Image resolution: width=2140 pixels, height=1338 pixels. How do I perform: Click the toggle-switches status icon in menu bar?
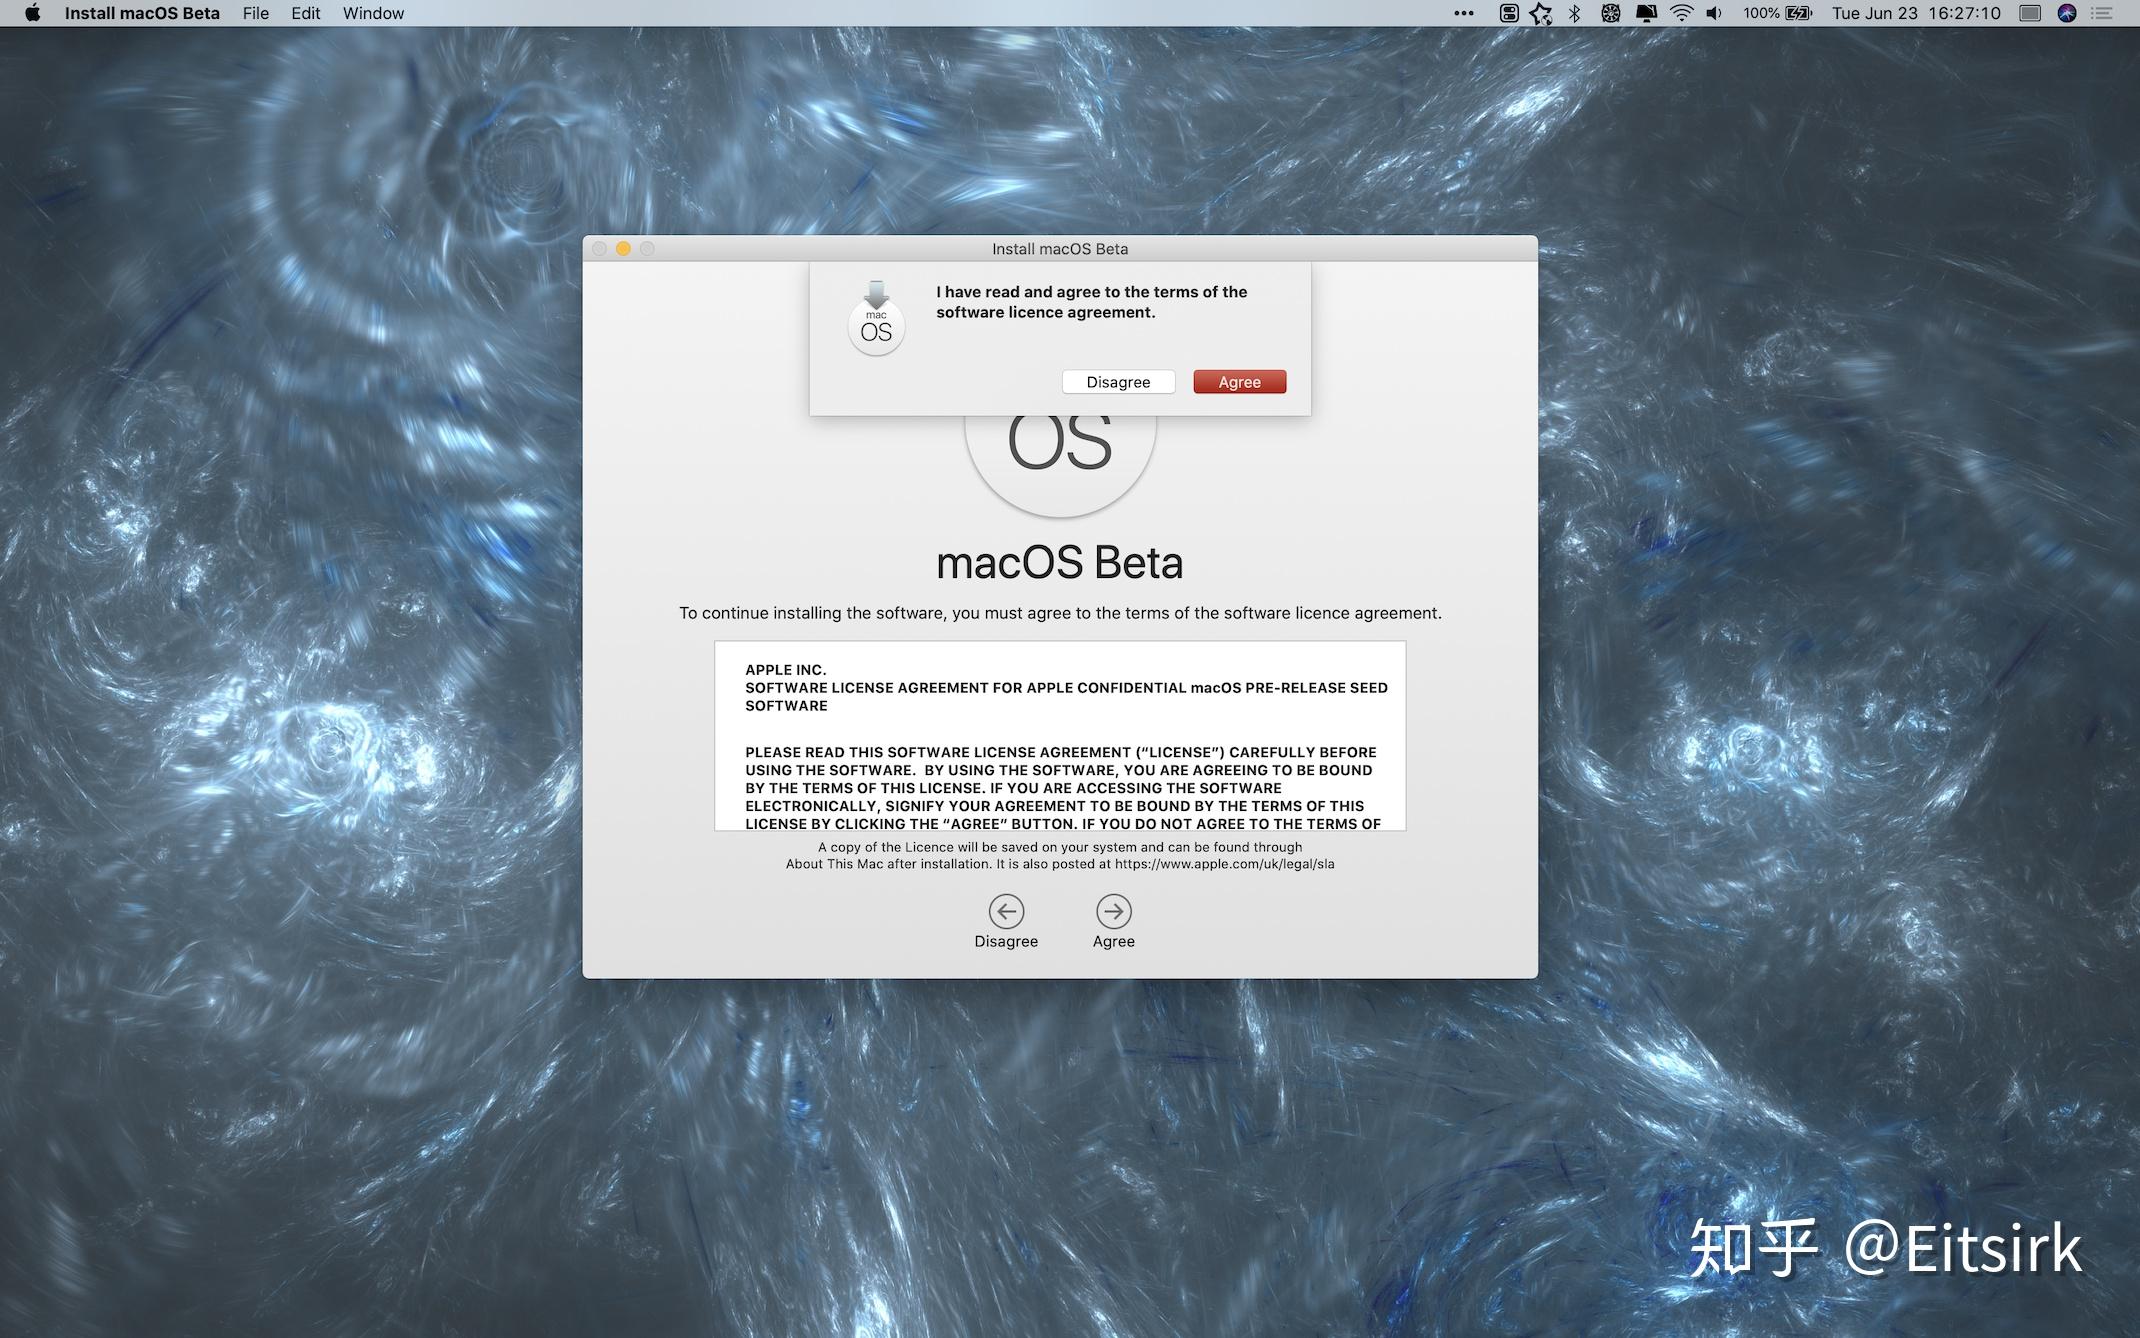pyautogui.click(x=1509, y=13)
